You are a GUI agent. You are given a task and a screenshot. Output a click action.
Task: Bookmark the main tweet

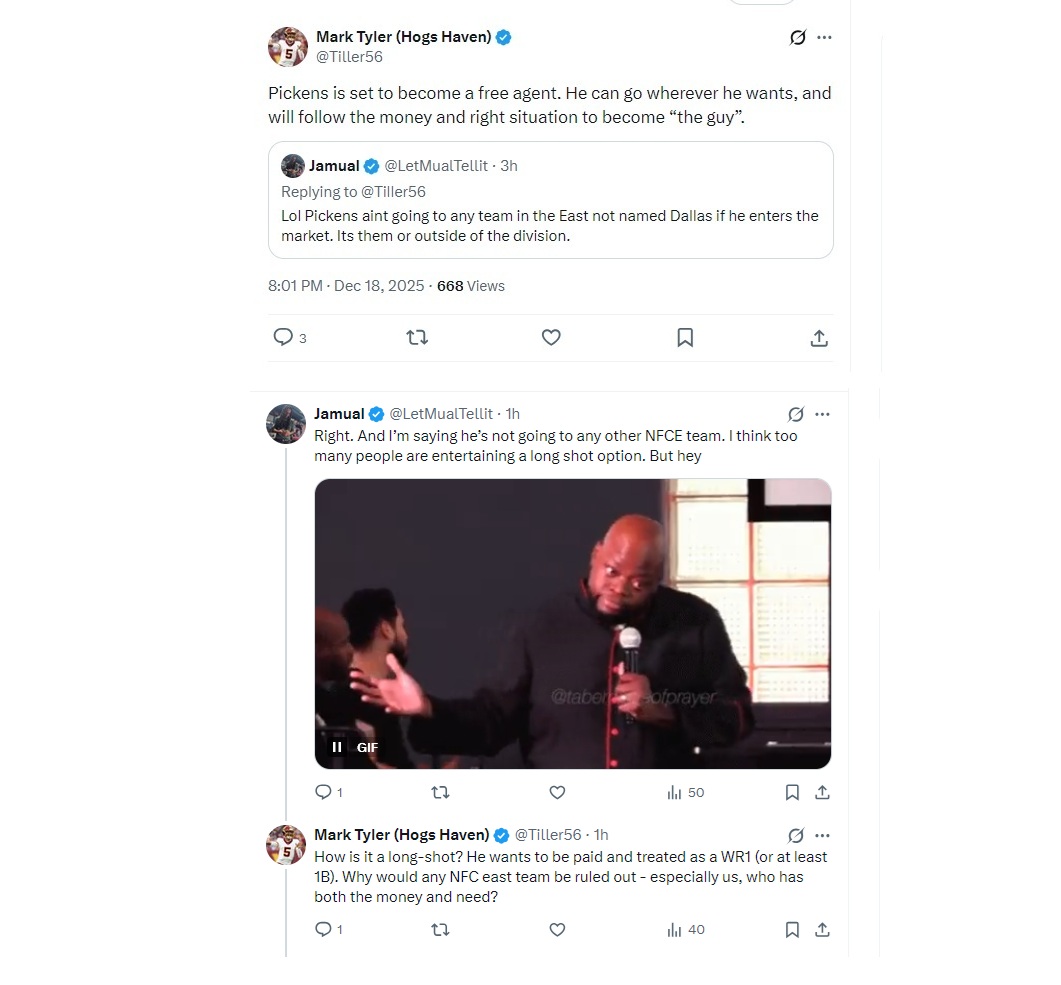[685, 337]
